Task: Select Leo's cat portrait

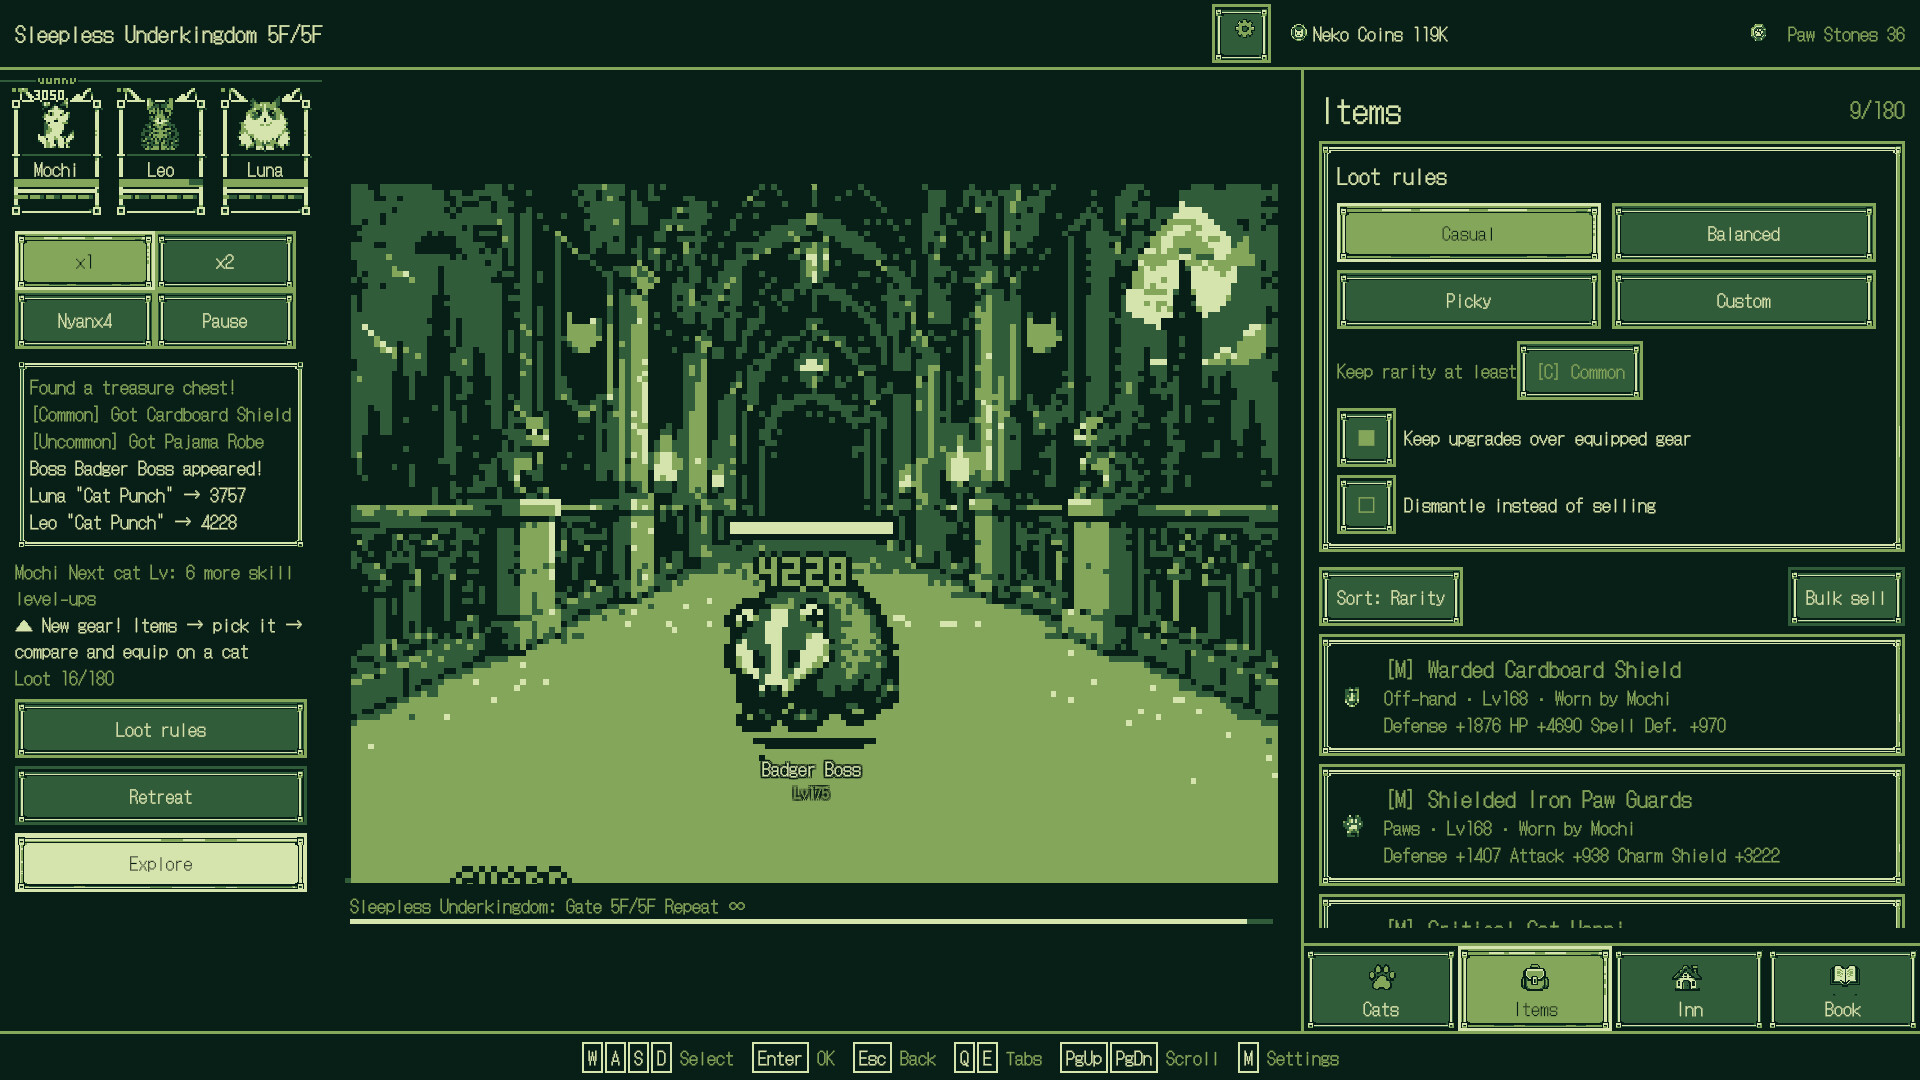Action: tap(160, 150)
